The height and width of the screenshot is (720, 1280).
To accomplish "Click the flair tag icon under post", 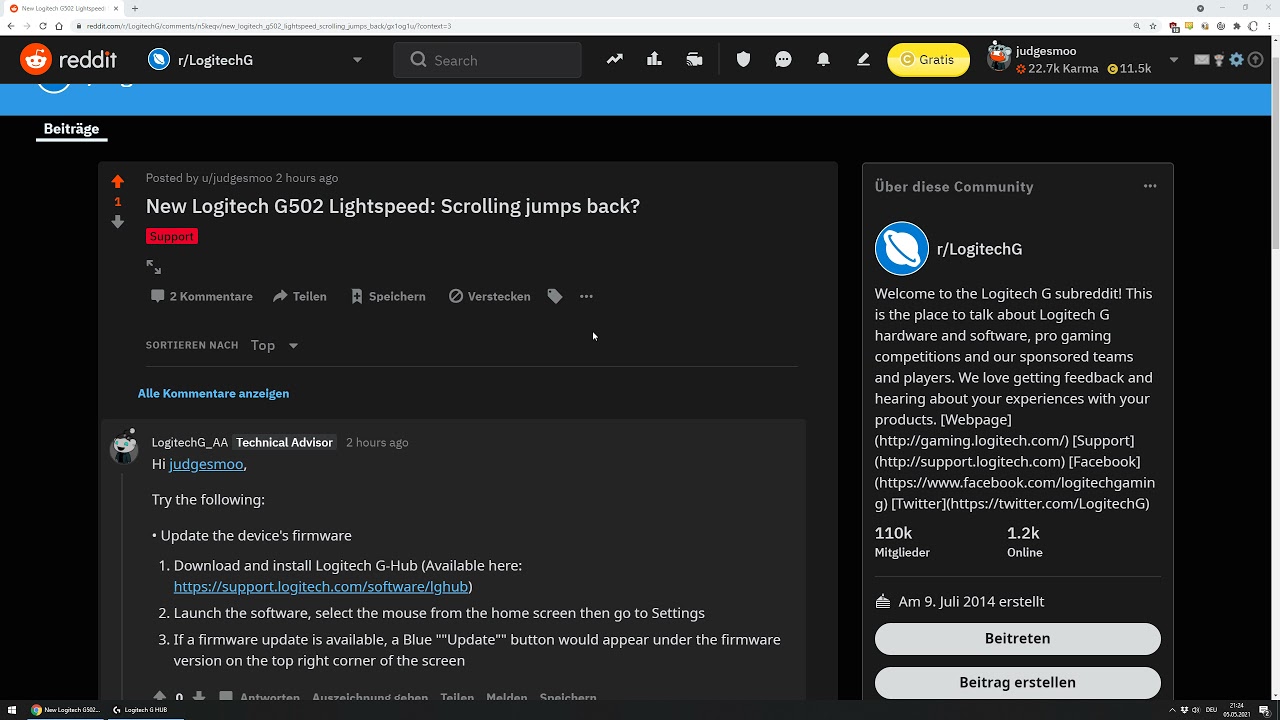I will pos(555,296).
